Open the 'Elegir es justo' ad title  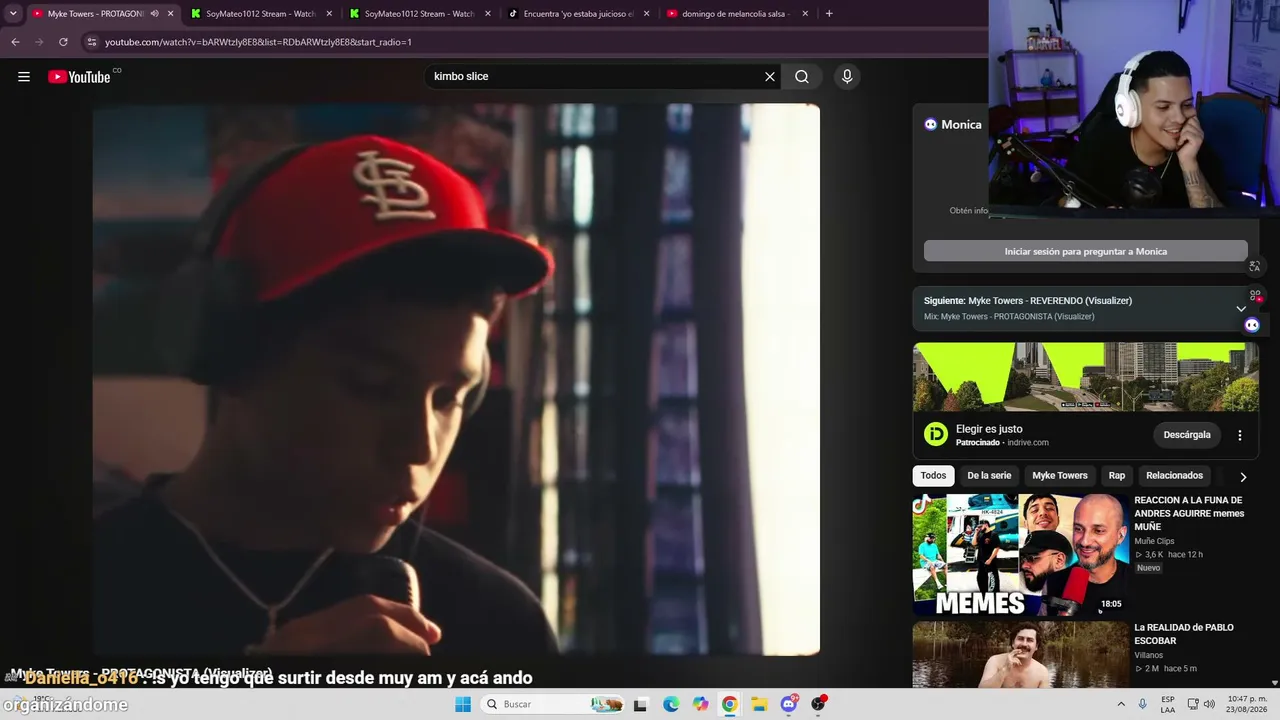pos(989,429)
